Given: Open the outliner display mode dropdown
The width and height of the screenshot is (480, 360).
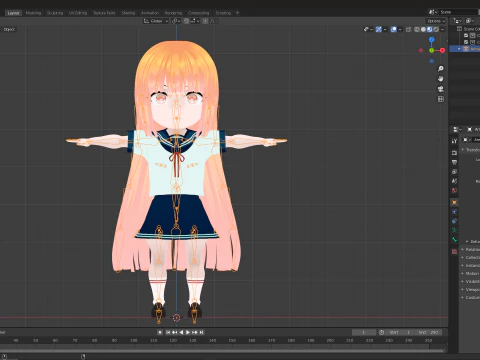Looking at the screenshot, I should 469,21.
